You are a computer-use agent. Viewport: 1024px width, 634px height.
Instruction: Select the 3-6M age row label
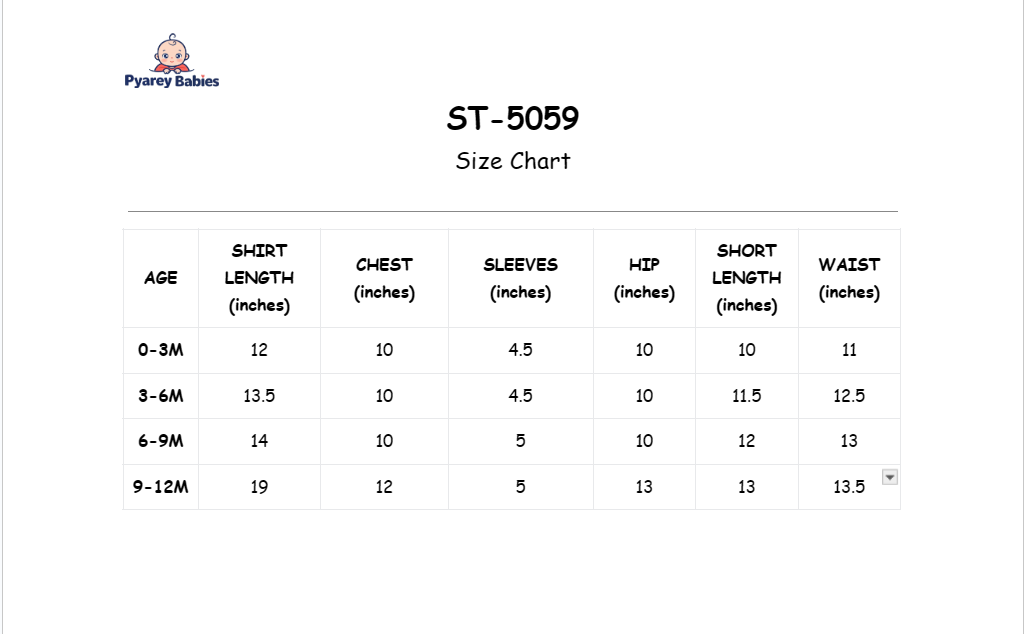click(161, 396)
